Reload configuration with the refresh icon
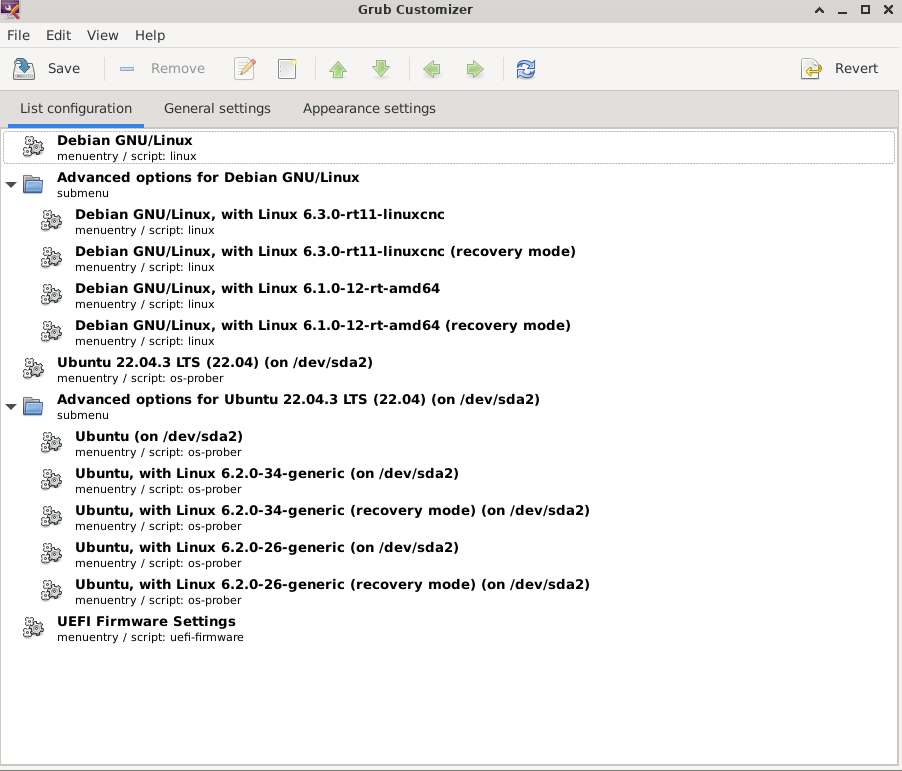 (526, 69)
